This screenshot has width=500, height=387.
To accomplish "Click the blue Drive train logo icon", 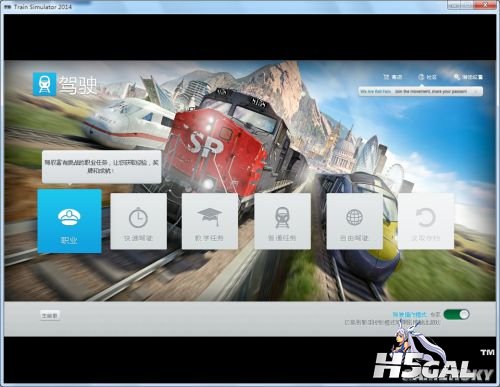I will [x=44, y=84].
